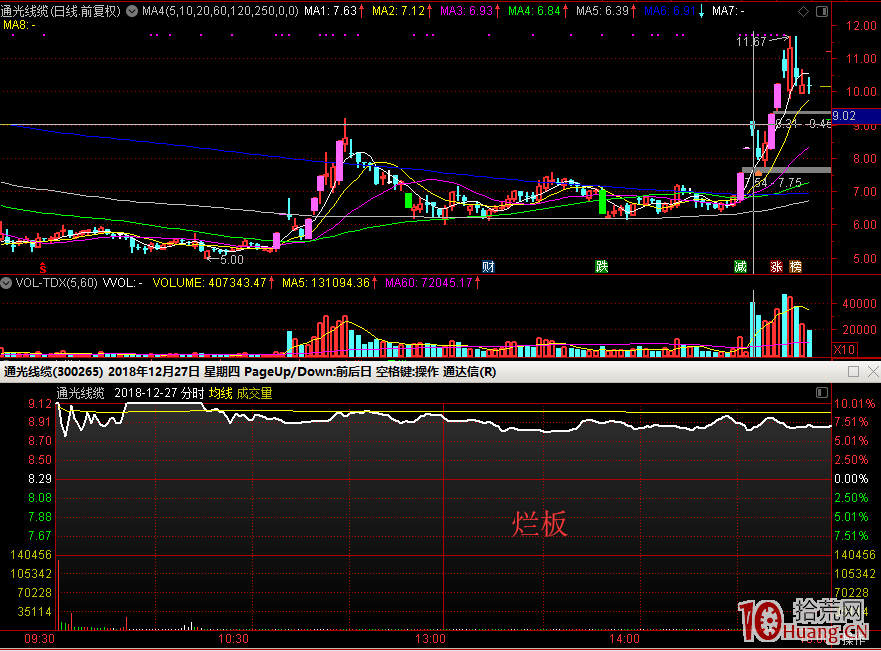This screenshot has width=881, height=651.
Task: Open the 榜 marker on the timeline
Action: [x=796, y=266]
